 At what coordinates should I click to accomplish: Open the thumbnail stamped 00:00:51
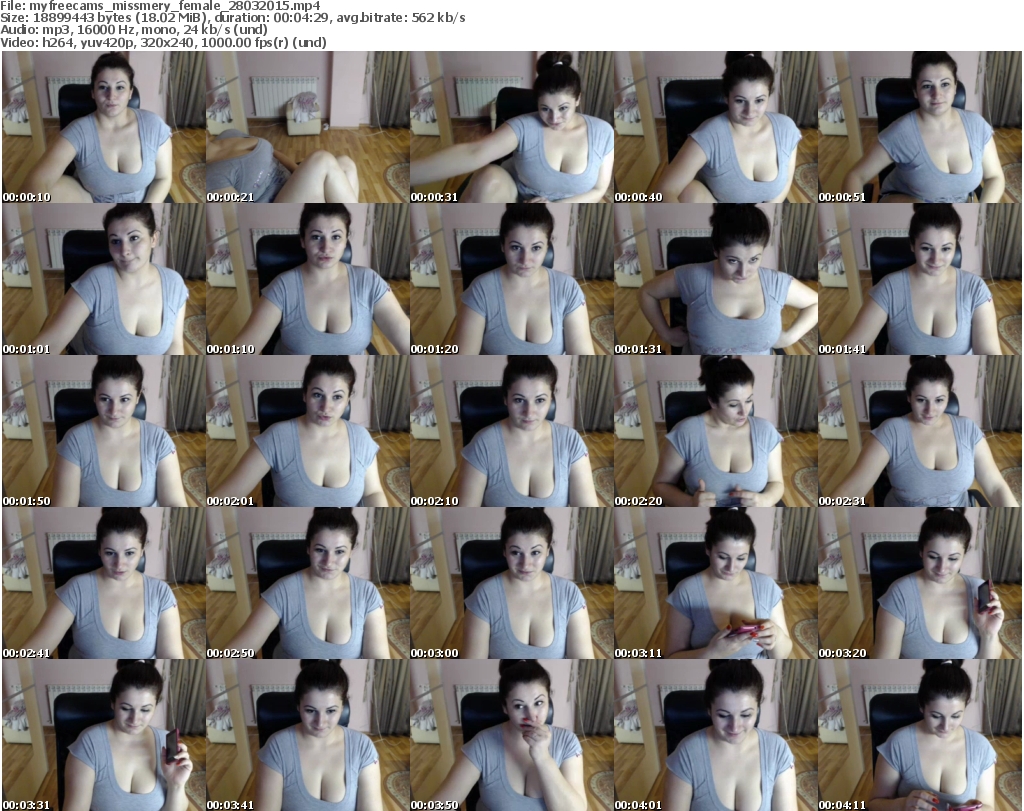click(x=920, y=127)
